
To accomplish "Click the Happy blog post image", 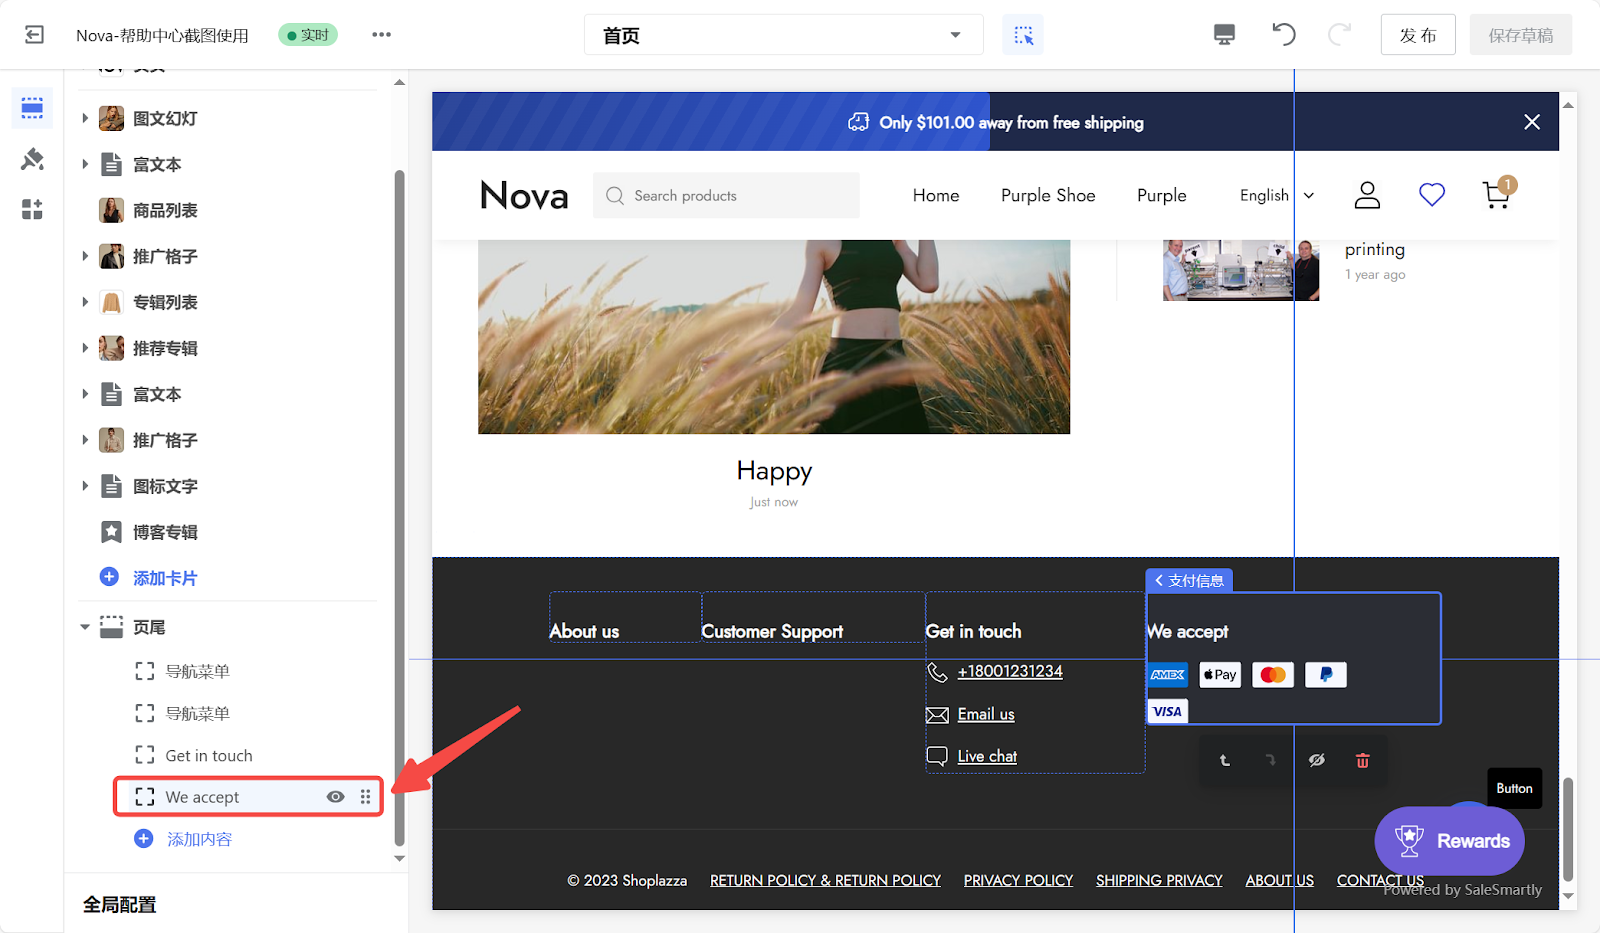I will (x=774, y=336).
